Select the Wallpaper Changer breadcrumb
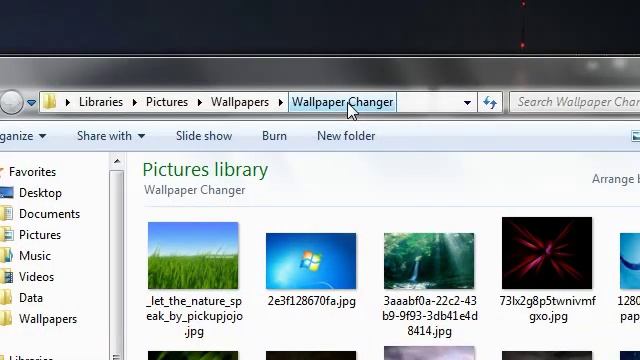Viewport: 640px width, 360px height. 342,102
